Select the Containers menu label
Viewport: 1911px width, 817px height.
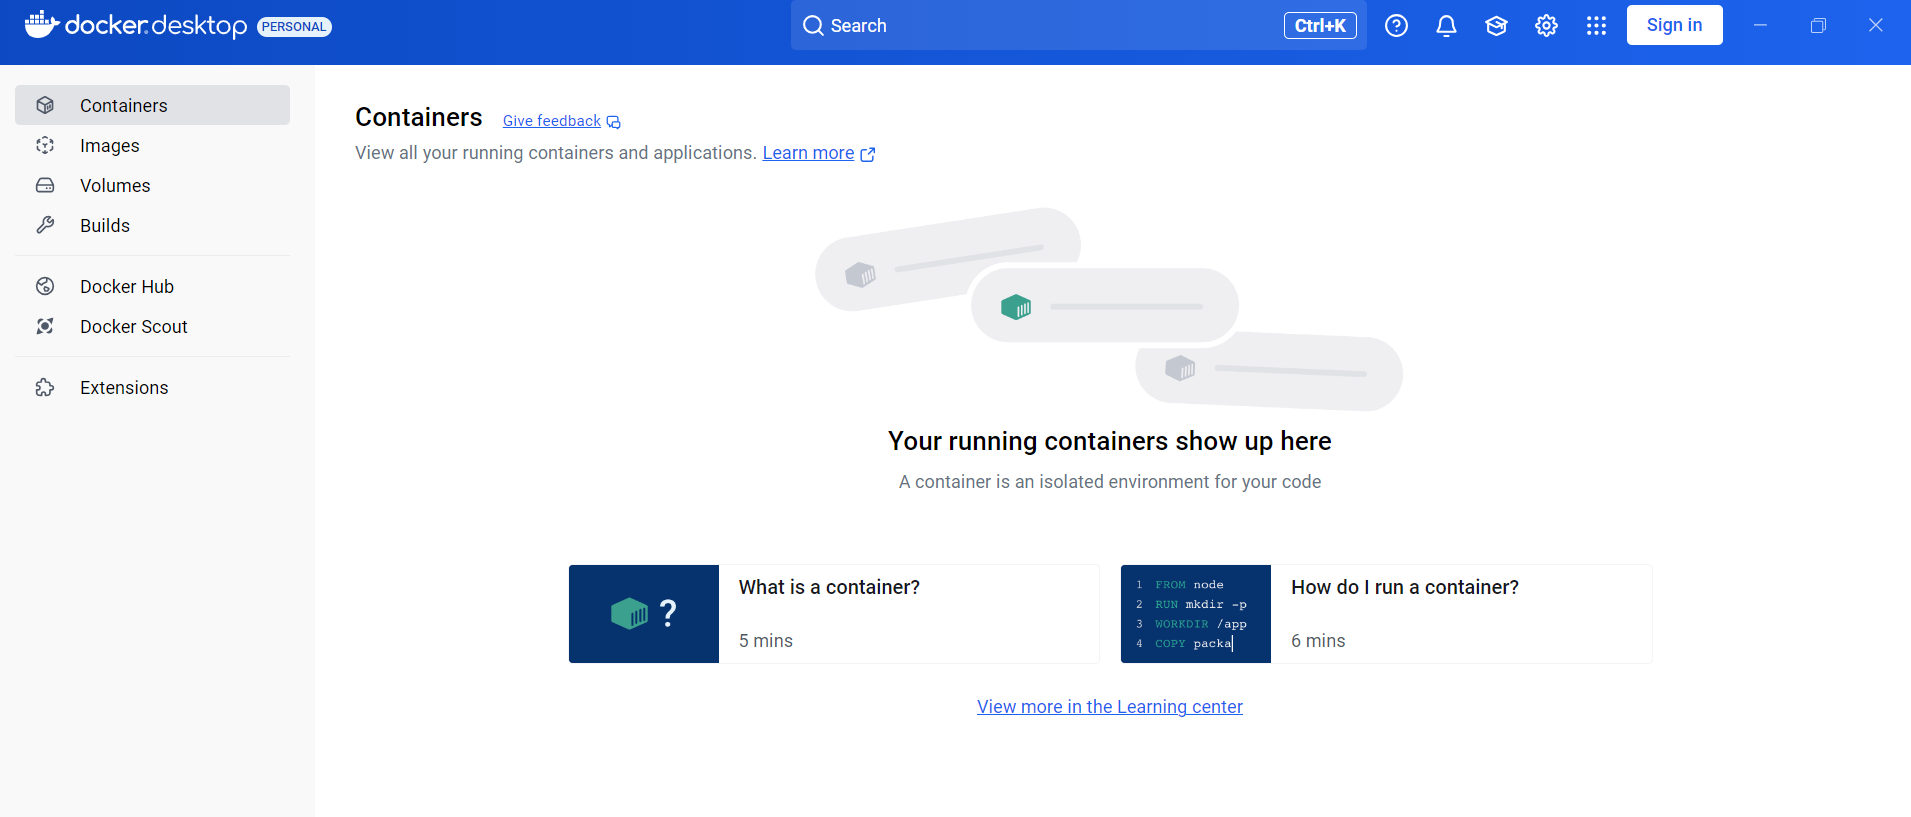124,105
